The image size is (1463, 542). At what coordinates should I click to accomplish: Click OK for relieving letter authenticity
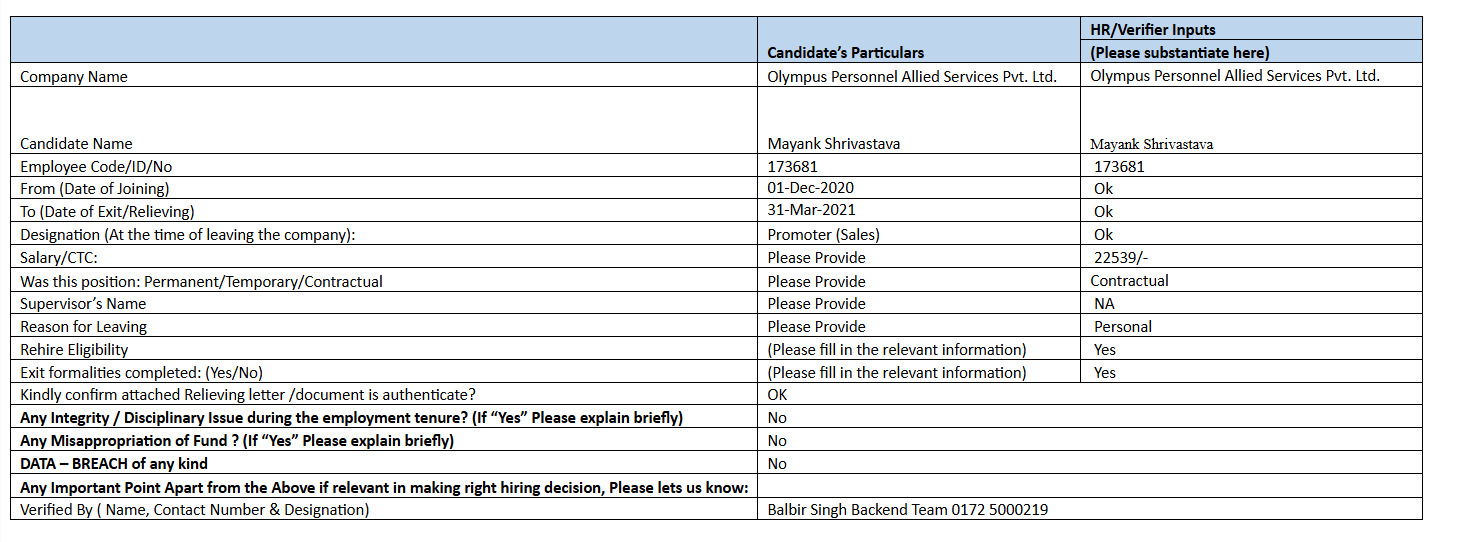[x=777, y=395]
